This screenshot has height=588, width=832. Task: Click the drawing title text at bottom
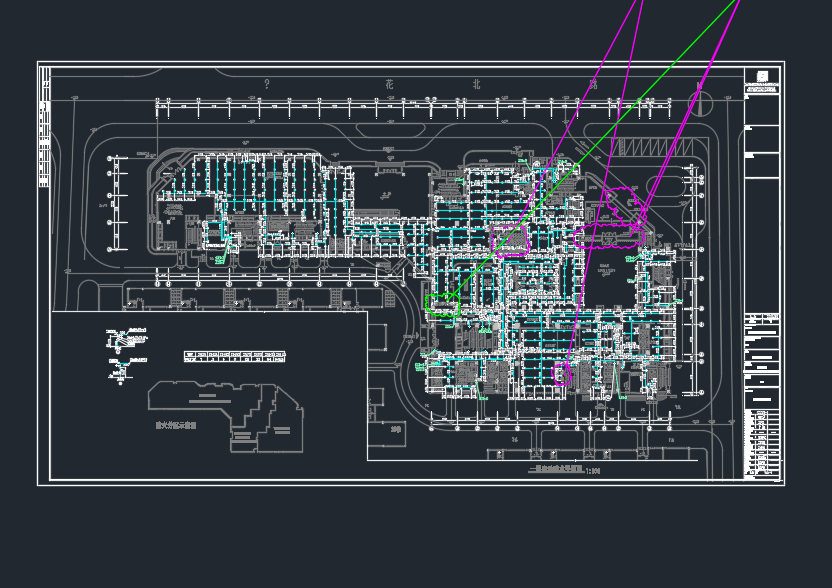click(567, 468)
